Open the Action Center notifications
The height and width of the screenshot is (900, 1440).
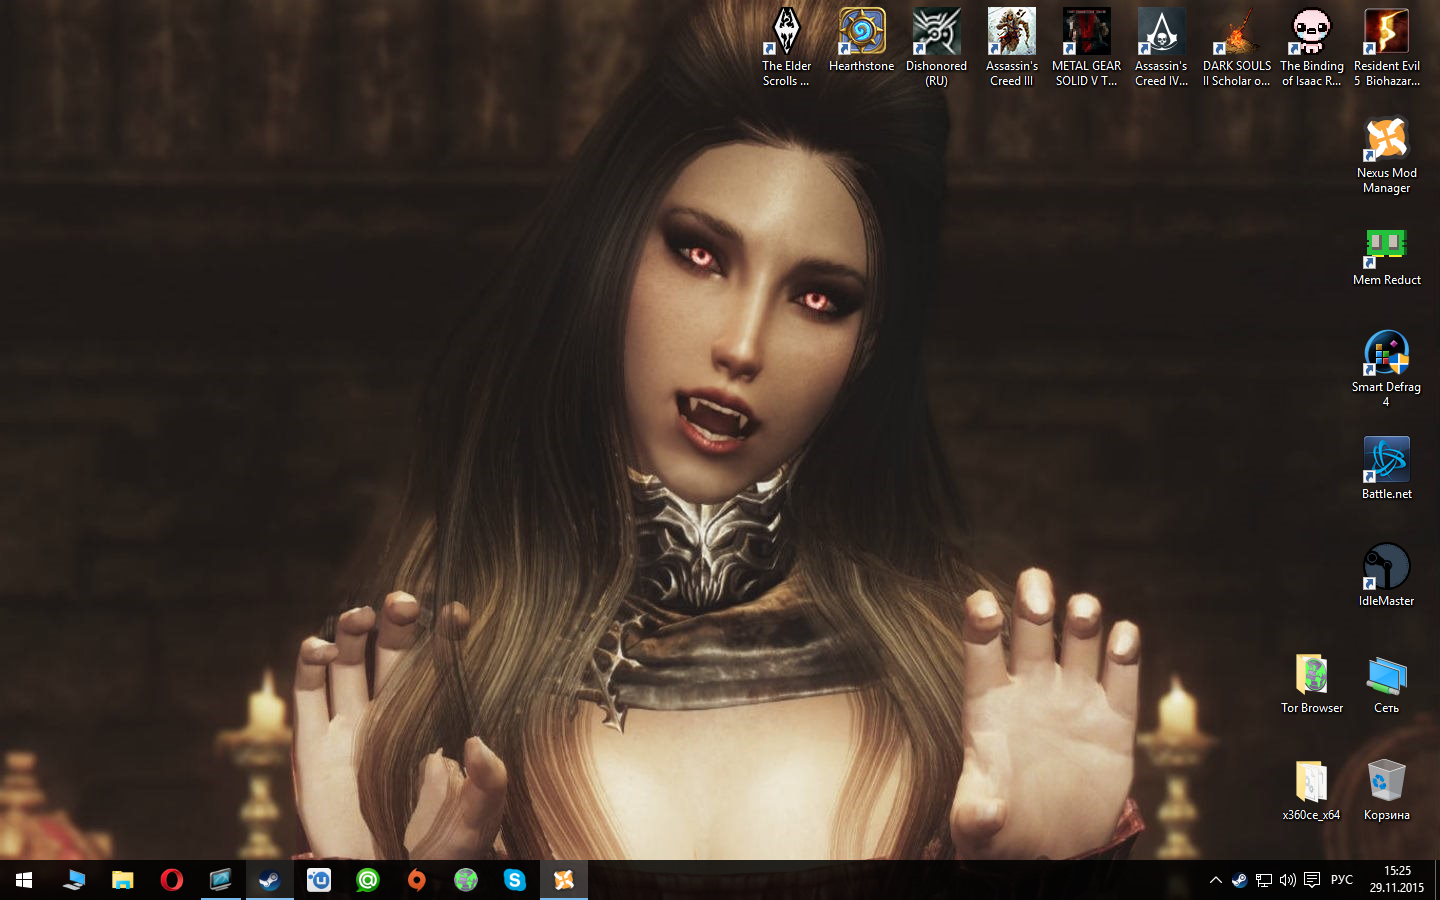(x=1312, y=880)
